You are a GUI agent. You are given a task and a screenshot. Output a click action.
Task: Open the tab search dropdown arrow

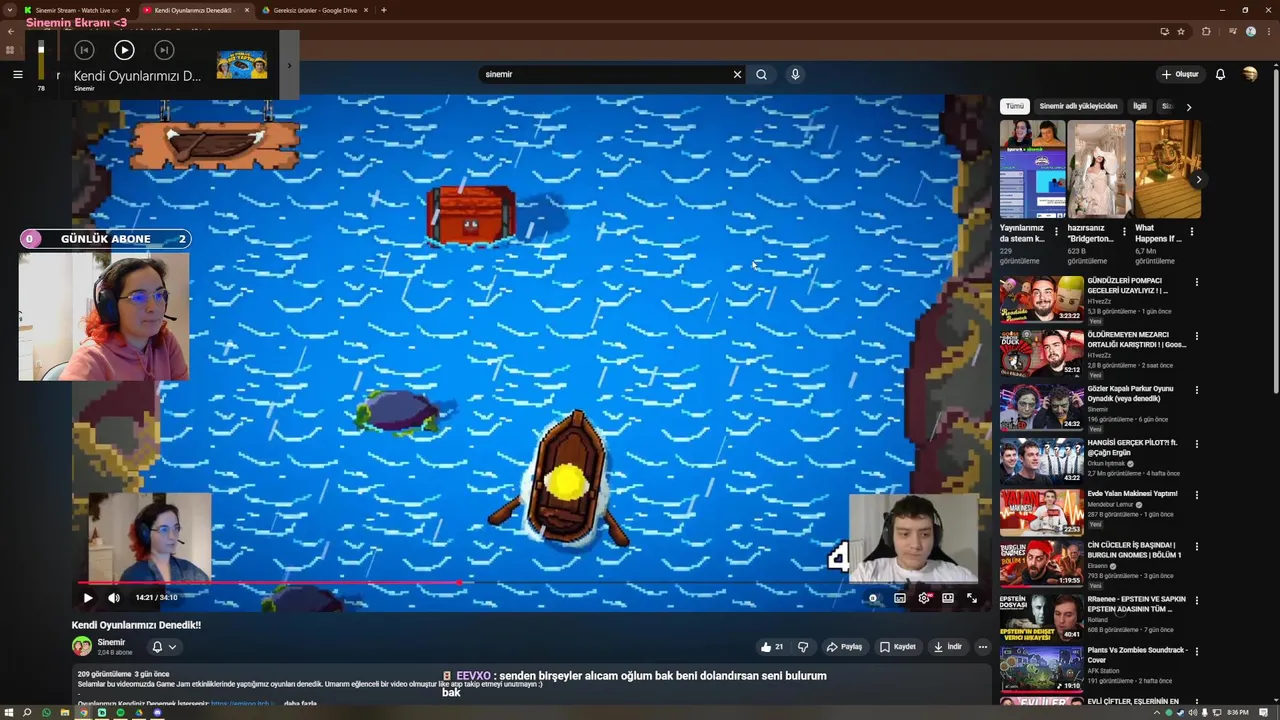10,10
